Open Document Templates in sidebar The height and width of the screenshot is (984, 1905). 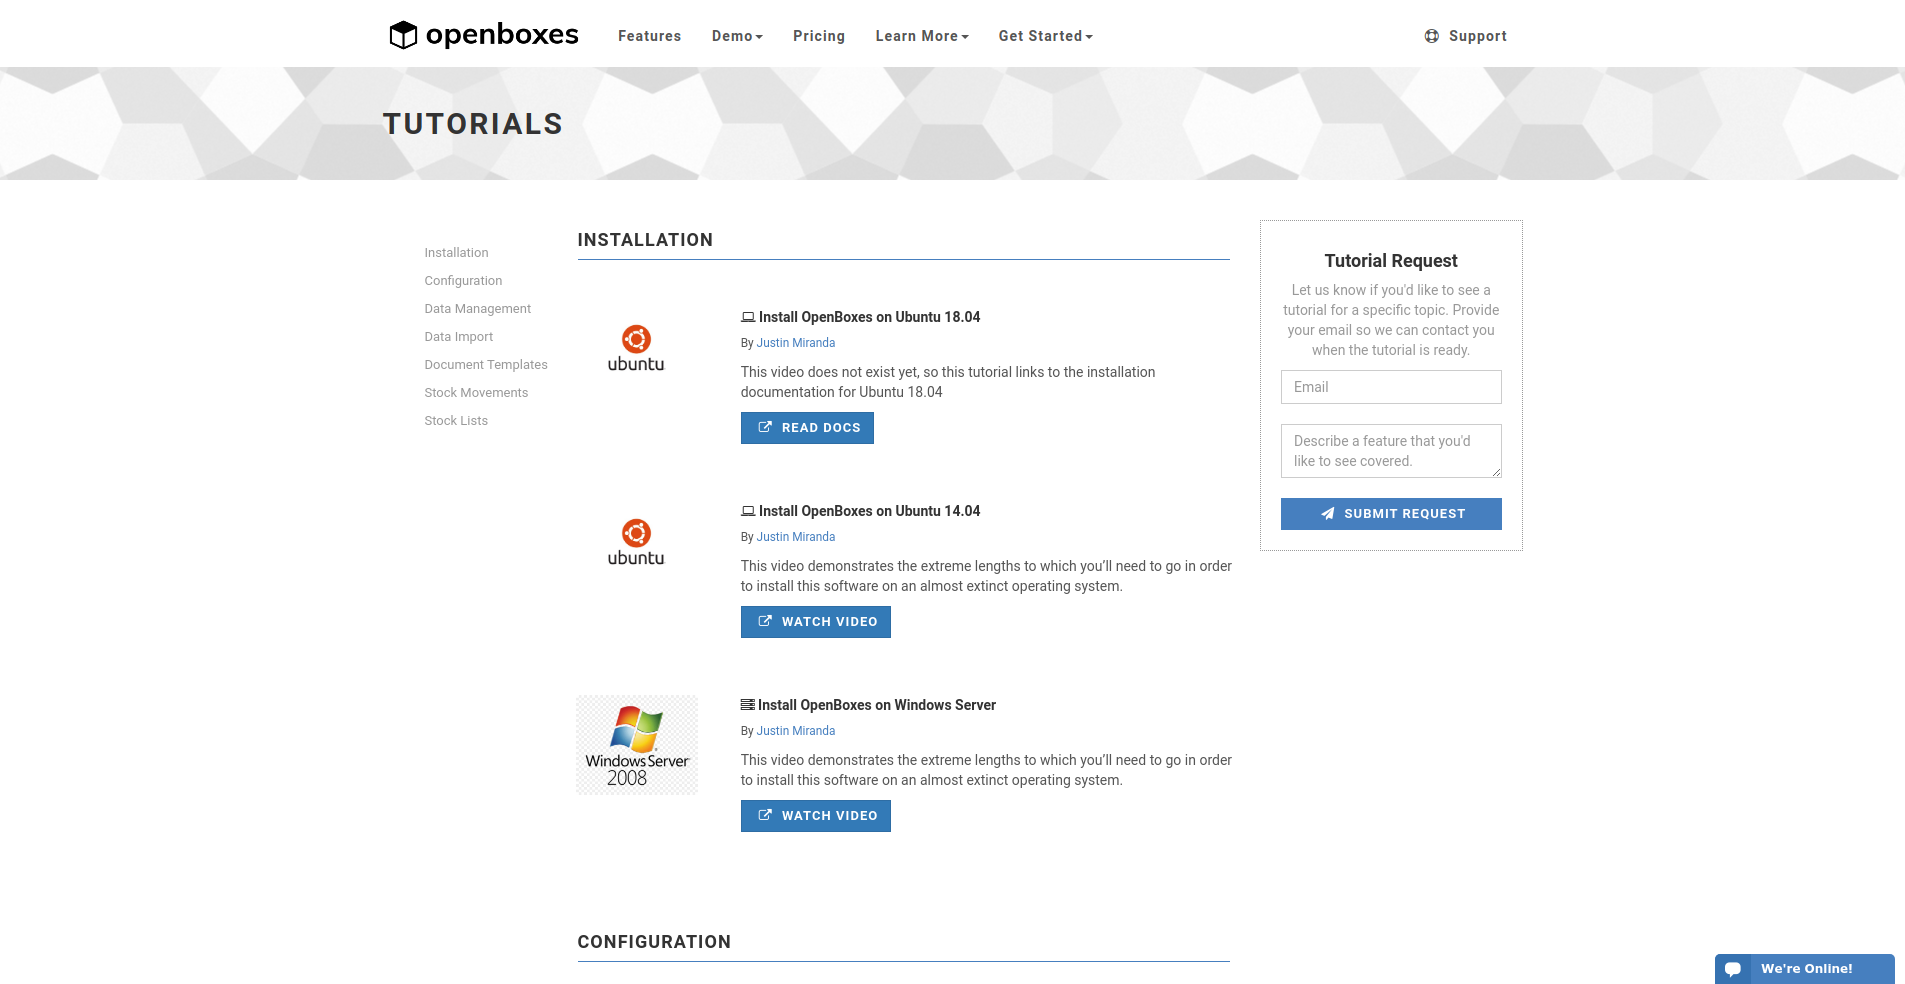point(486,365)
